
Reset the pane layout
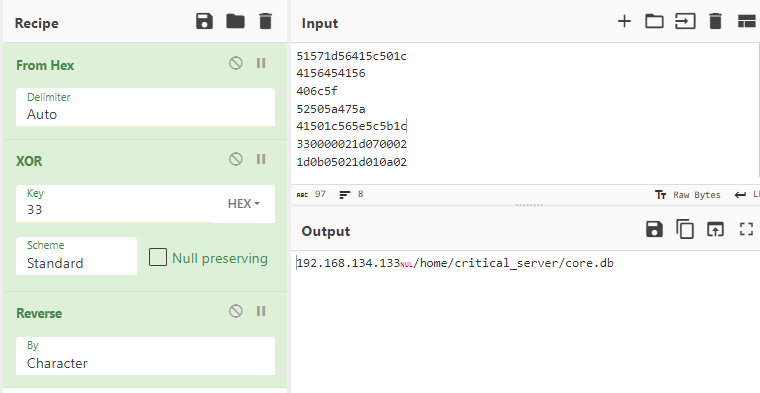click(746, 21)
